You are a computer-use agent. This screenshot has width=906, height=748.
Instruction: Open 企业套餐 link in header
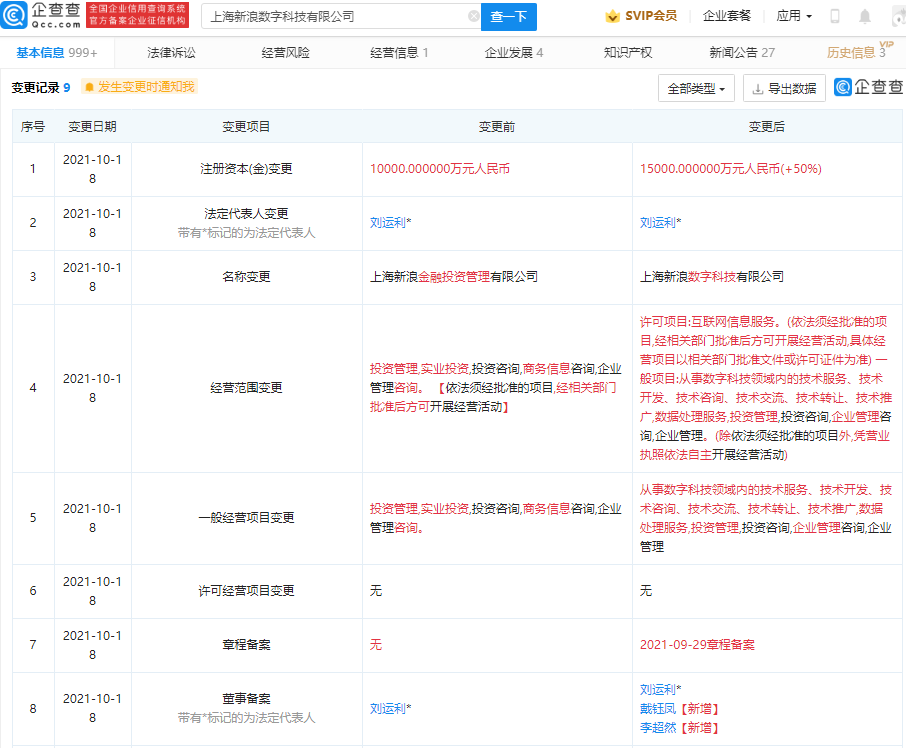tap(727, 16)
